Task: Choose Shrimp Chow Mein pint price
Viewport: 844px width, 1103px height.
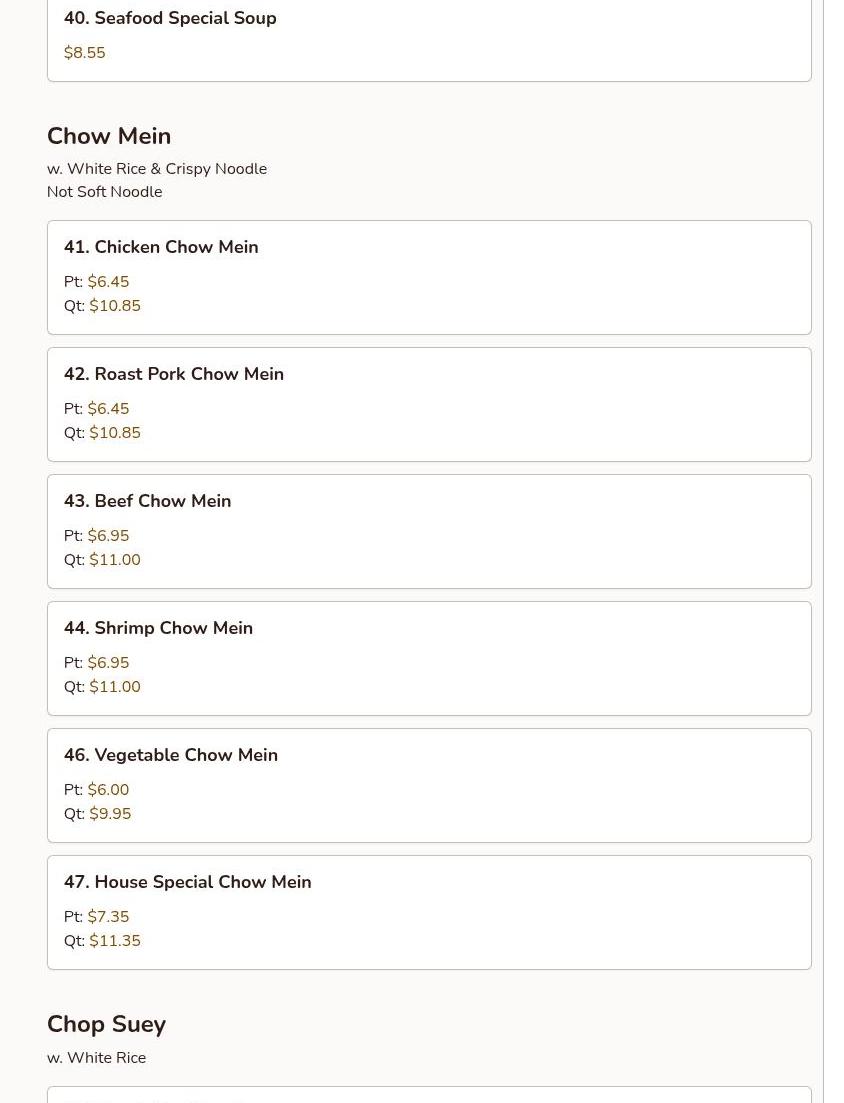Action: point(108,663)
